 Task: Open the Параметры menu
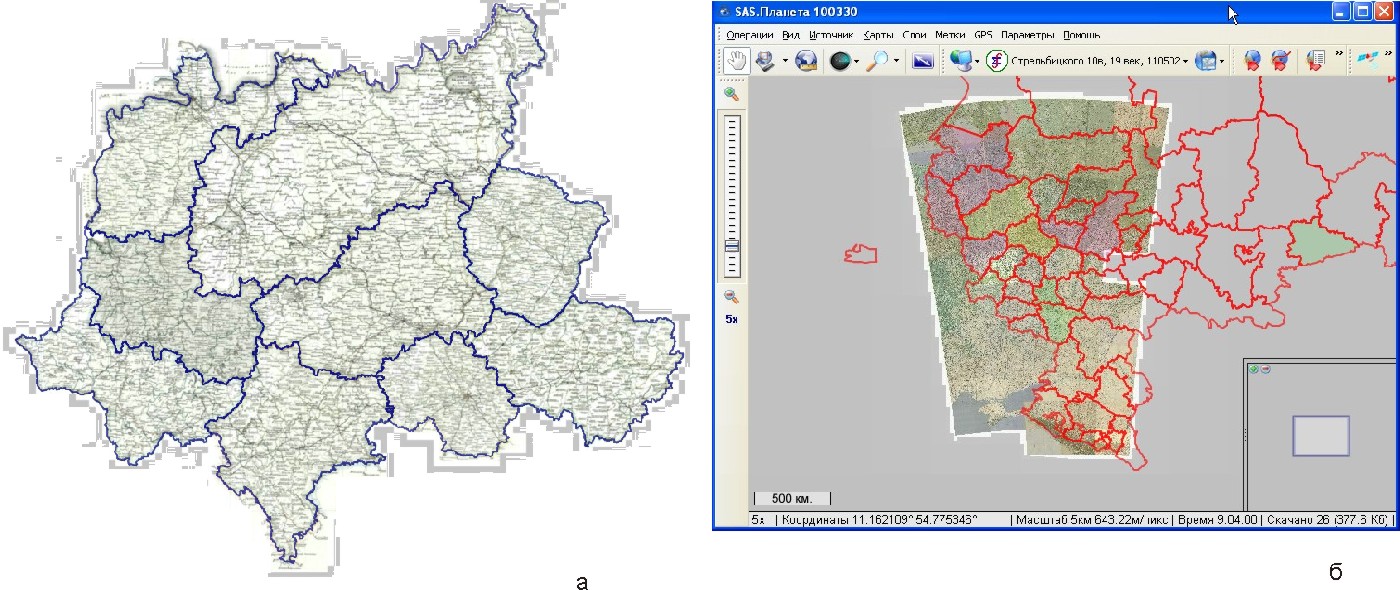[x=1027, y=35]
